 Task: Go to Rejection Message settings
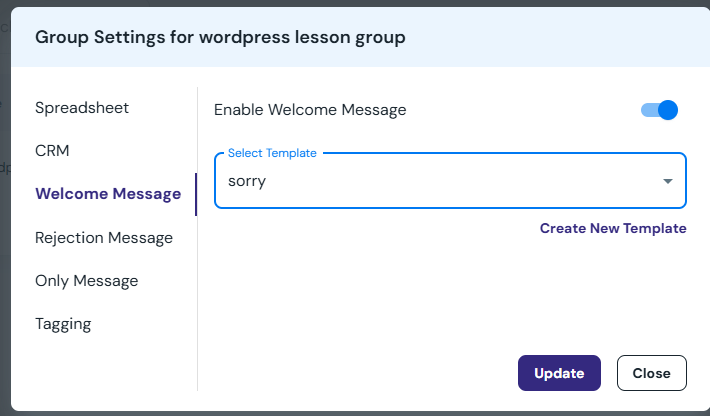(104, 238)
